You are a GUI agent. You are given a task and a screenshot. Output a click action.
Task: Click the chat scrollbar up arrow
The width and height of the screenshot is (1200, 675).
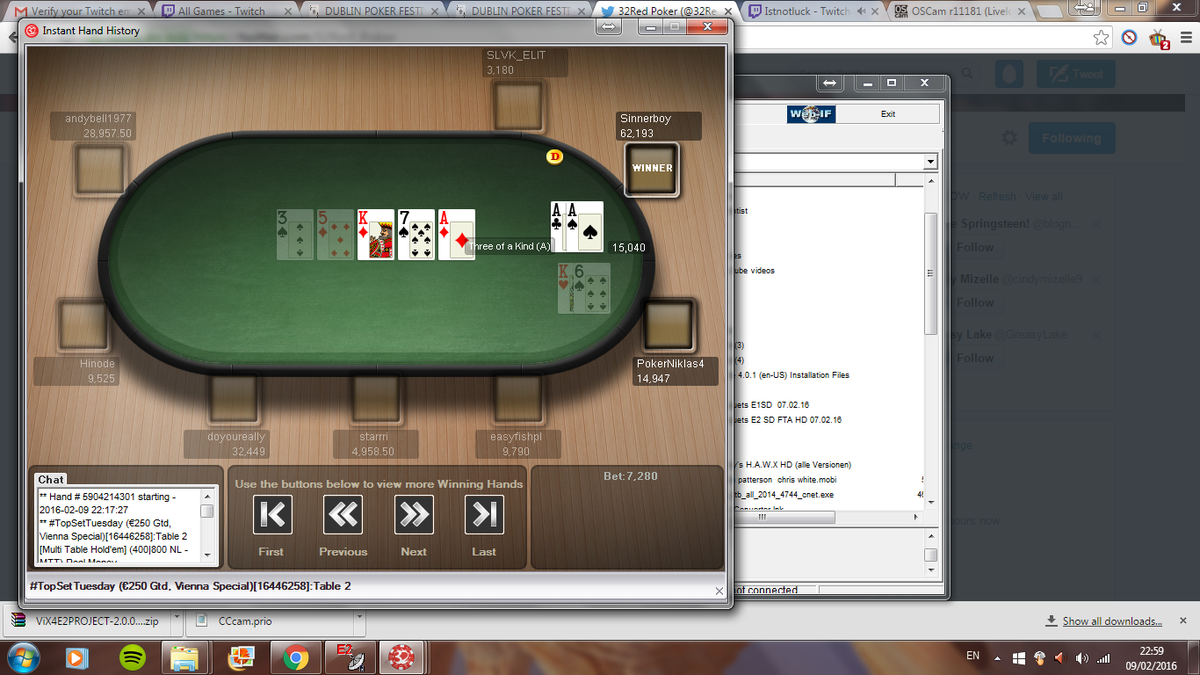208,495
